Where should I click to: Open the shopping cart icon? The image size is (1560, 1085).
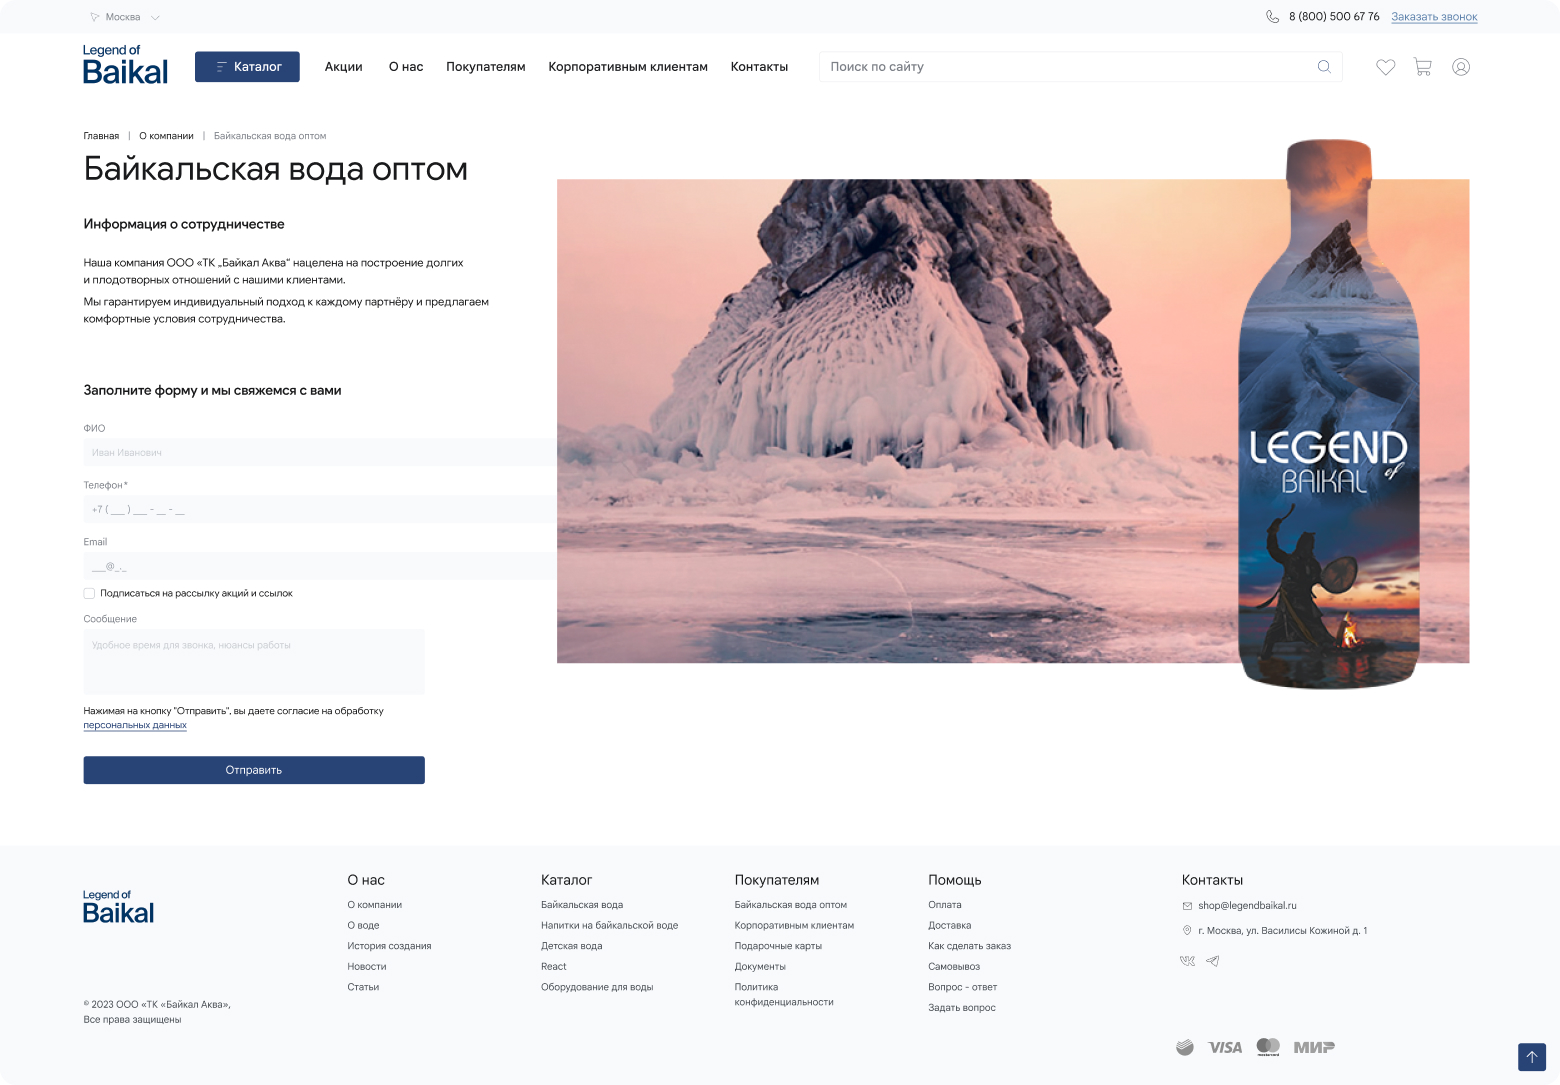click(1423, 67)
